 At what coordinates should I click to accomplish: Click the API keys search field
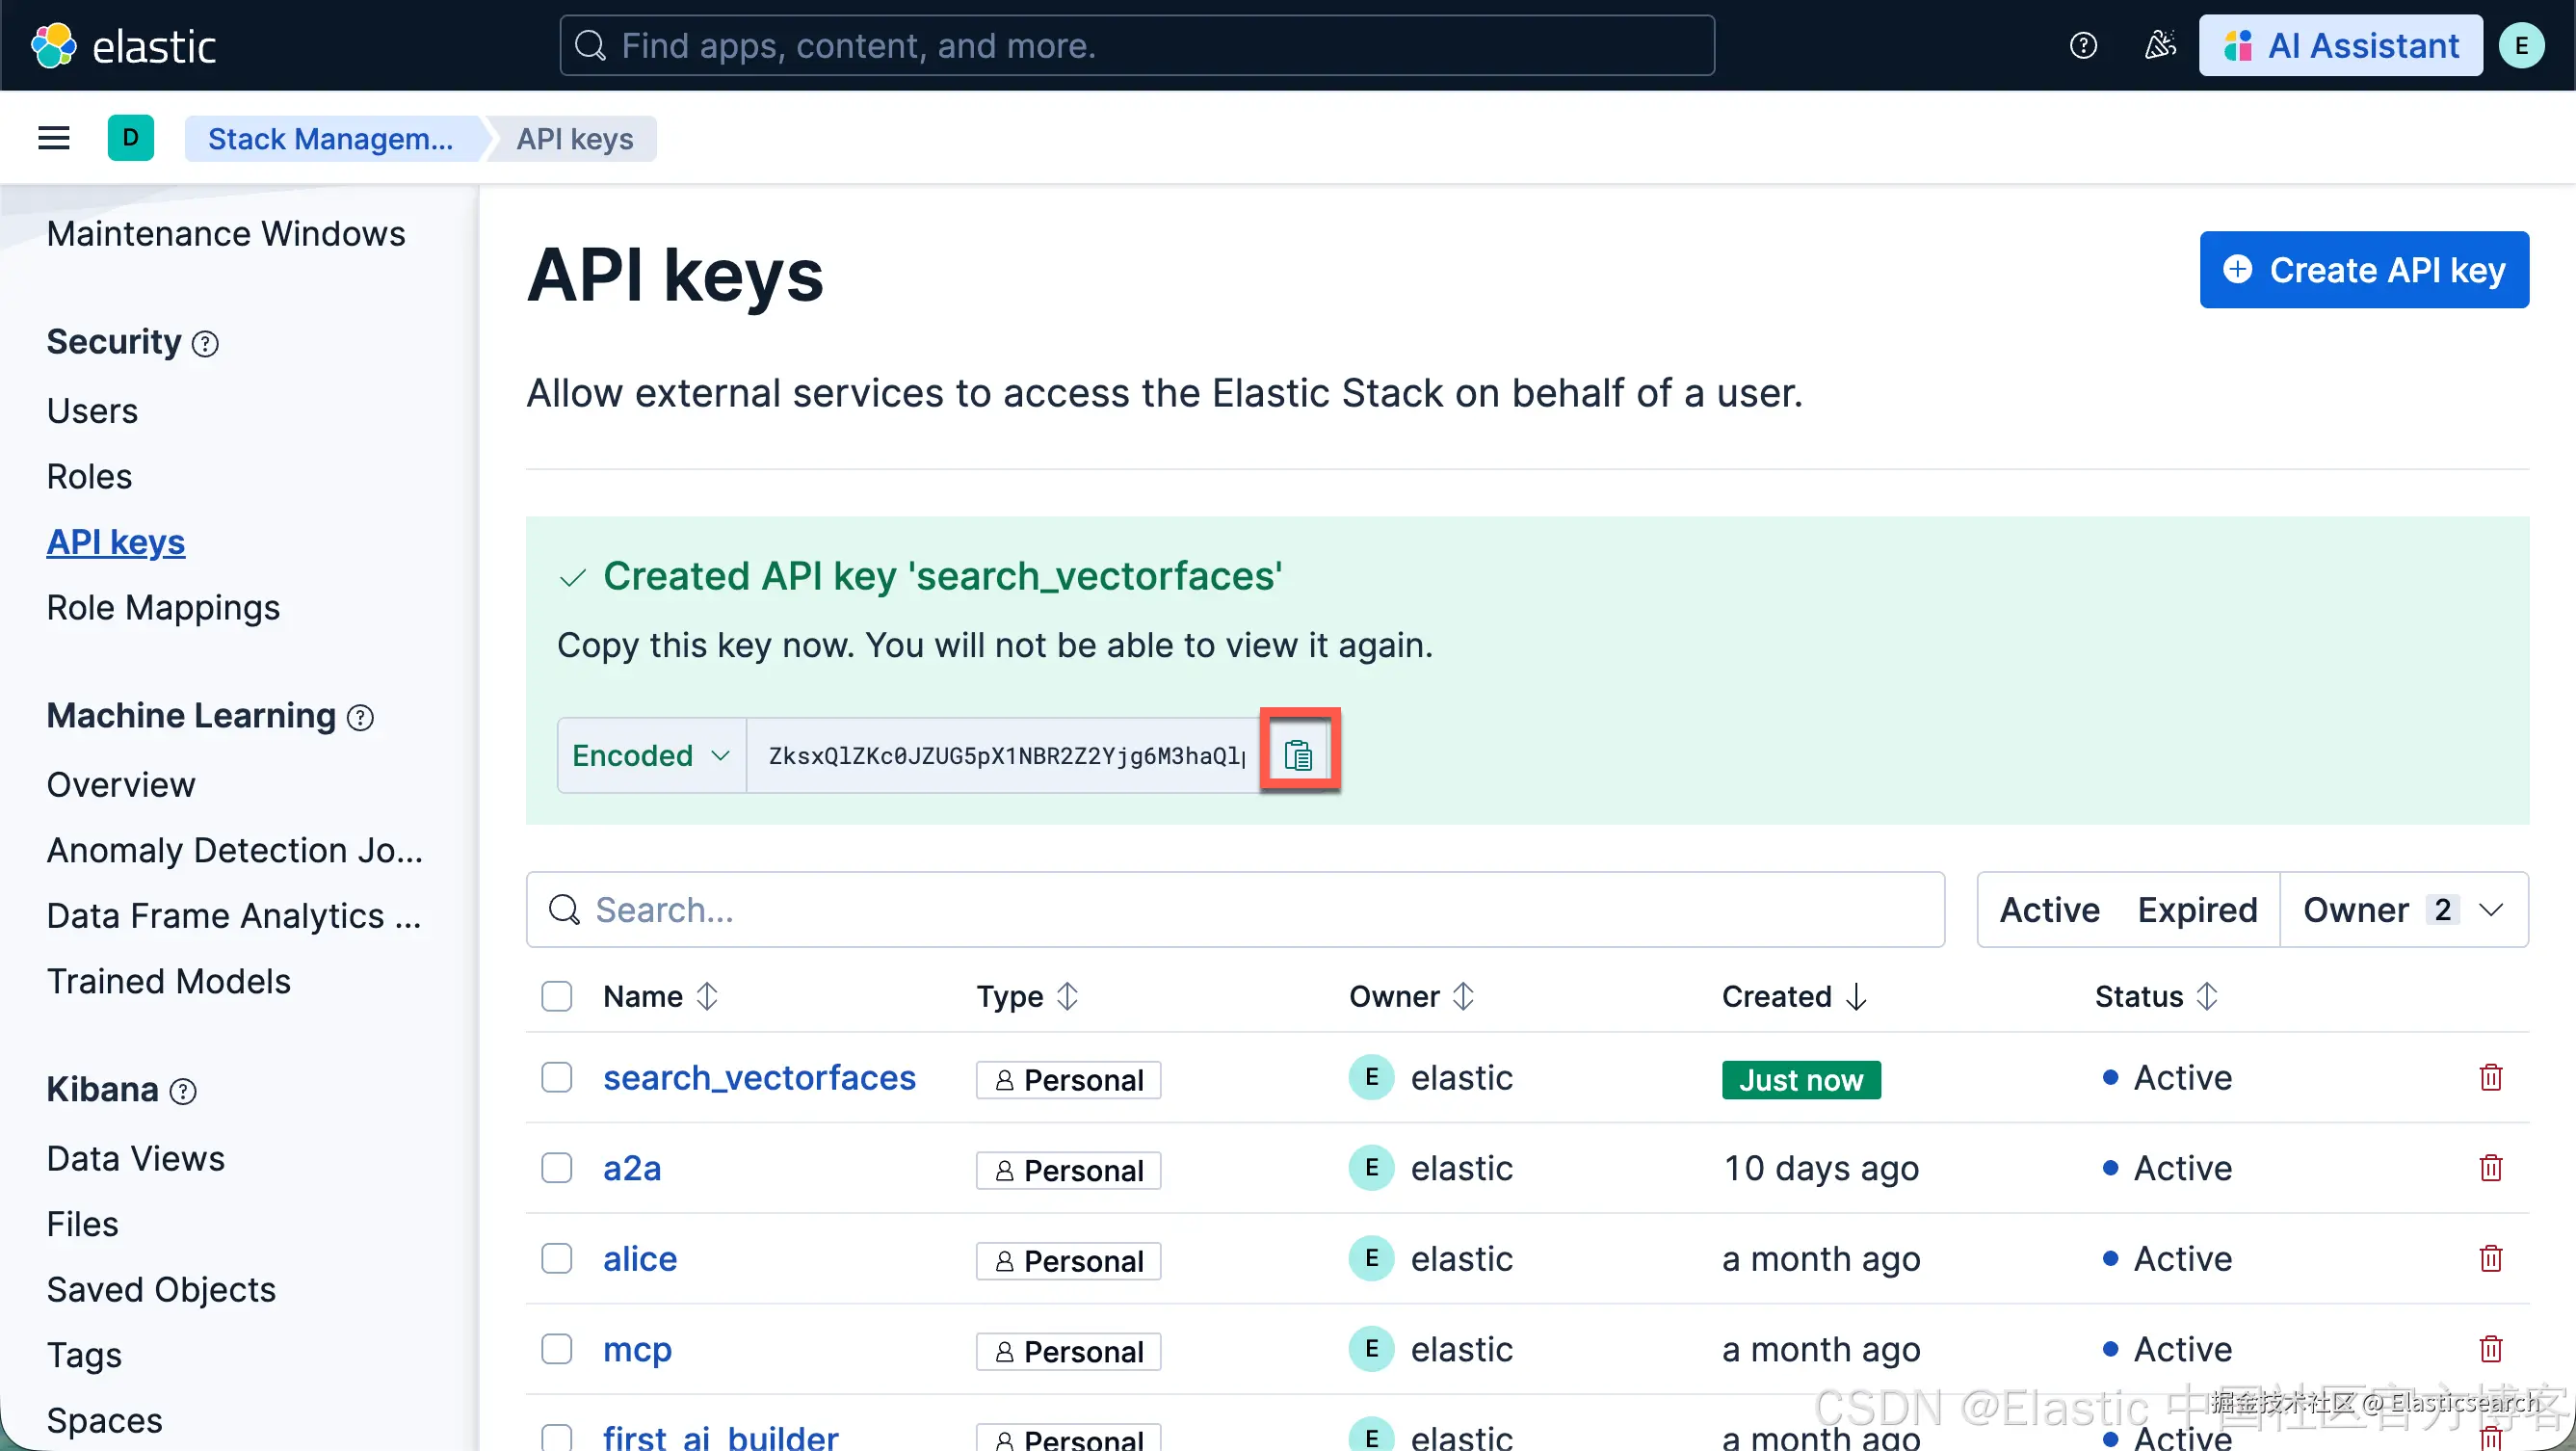(x=1235, y=910)
